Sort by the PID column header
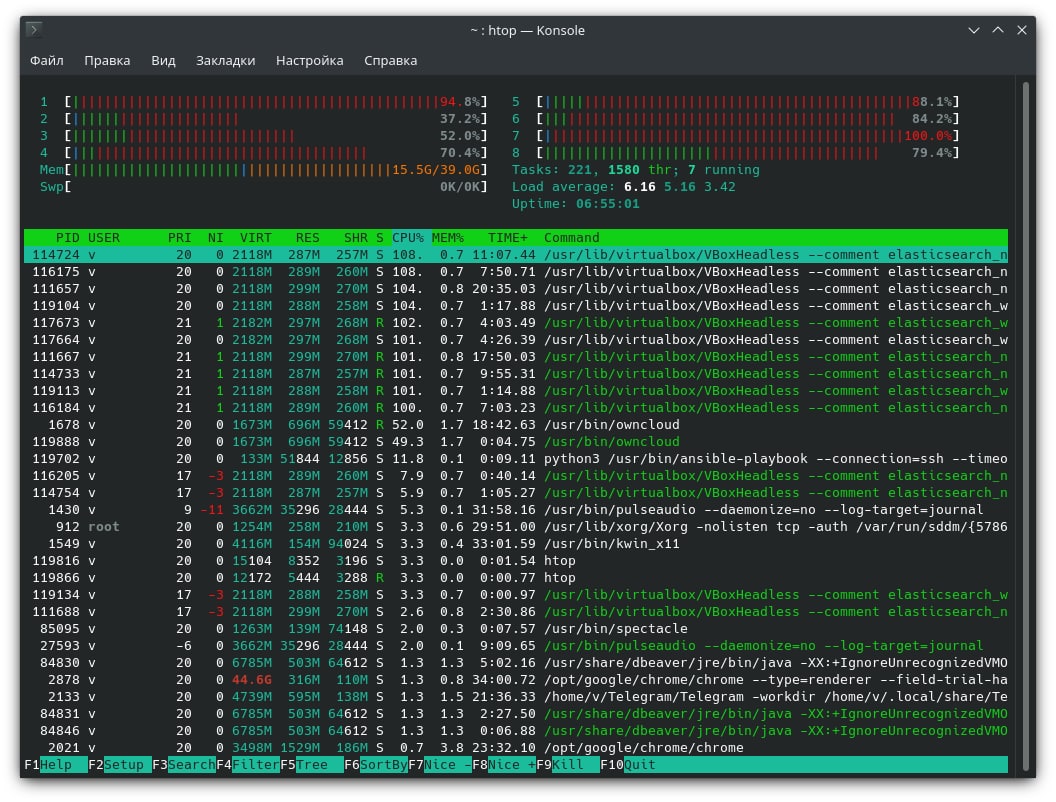The width and height of the screenshot is (1056, 802). 67,238
